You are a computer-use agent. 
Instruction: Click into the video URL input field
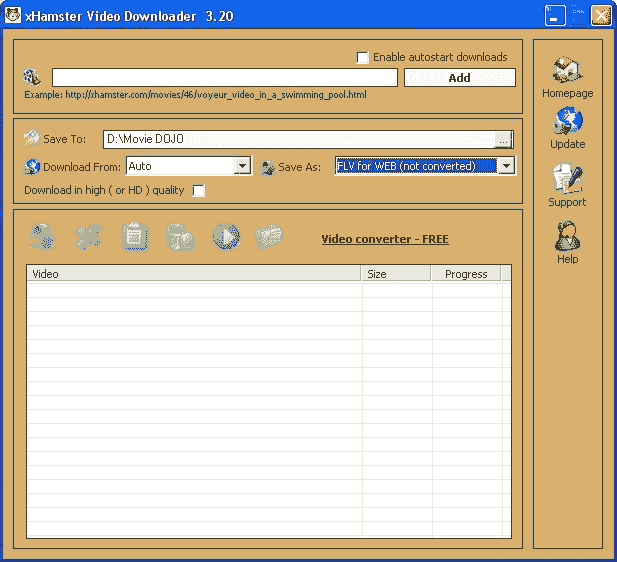tap(225, 77)
